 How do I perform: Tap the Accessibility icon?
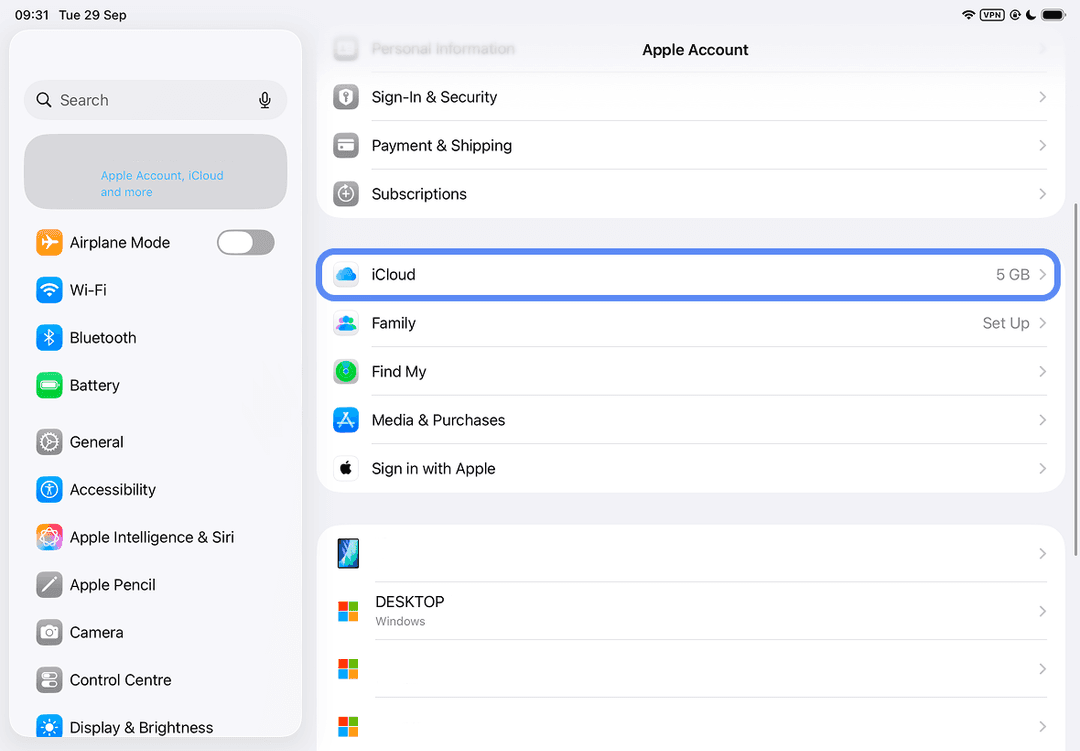(49, 489)
